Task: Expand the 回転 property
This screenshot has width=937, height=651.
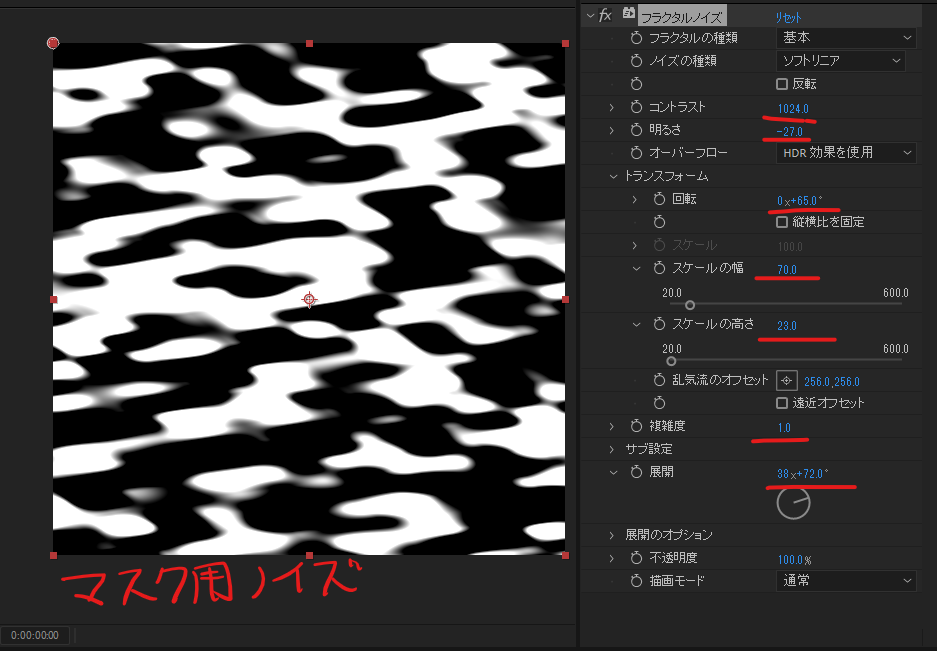Action: click(x=635, y=200)
